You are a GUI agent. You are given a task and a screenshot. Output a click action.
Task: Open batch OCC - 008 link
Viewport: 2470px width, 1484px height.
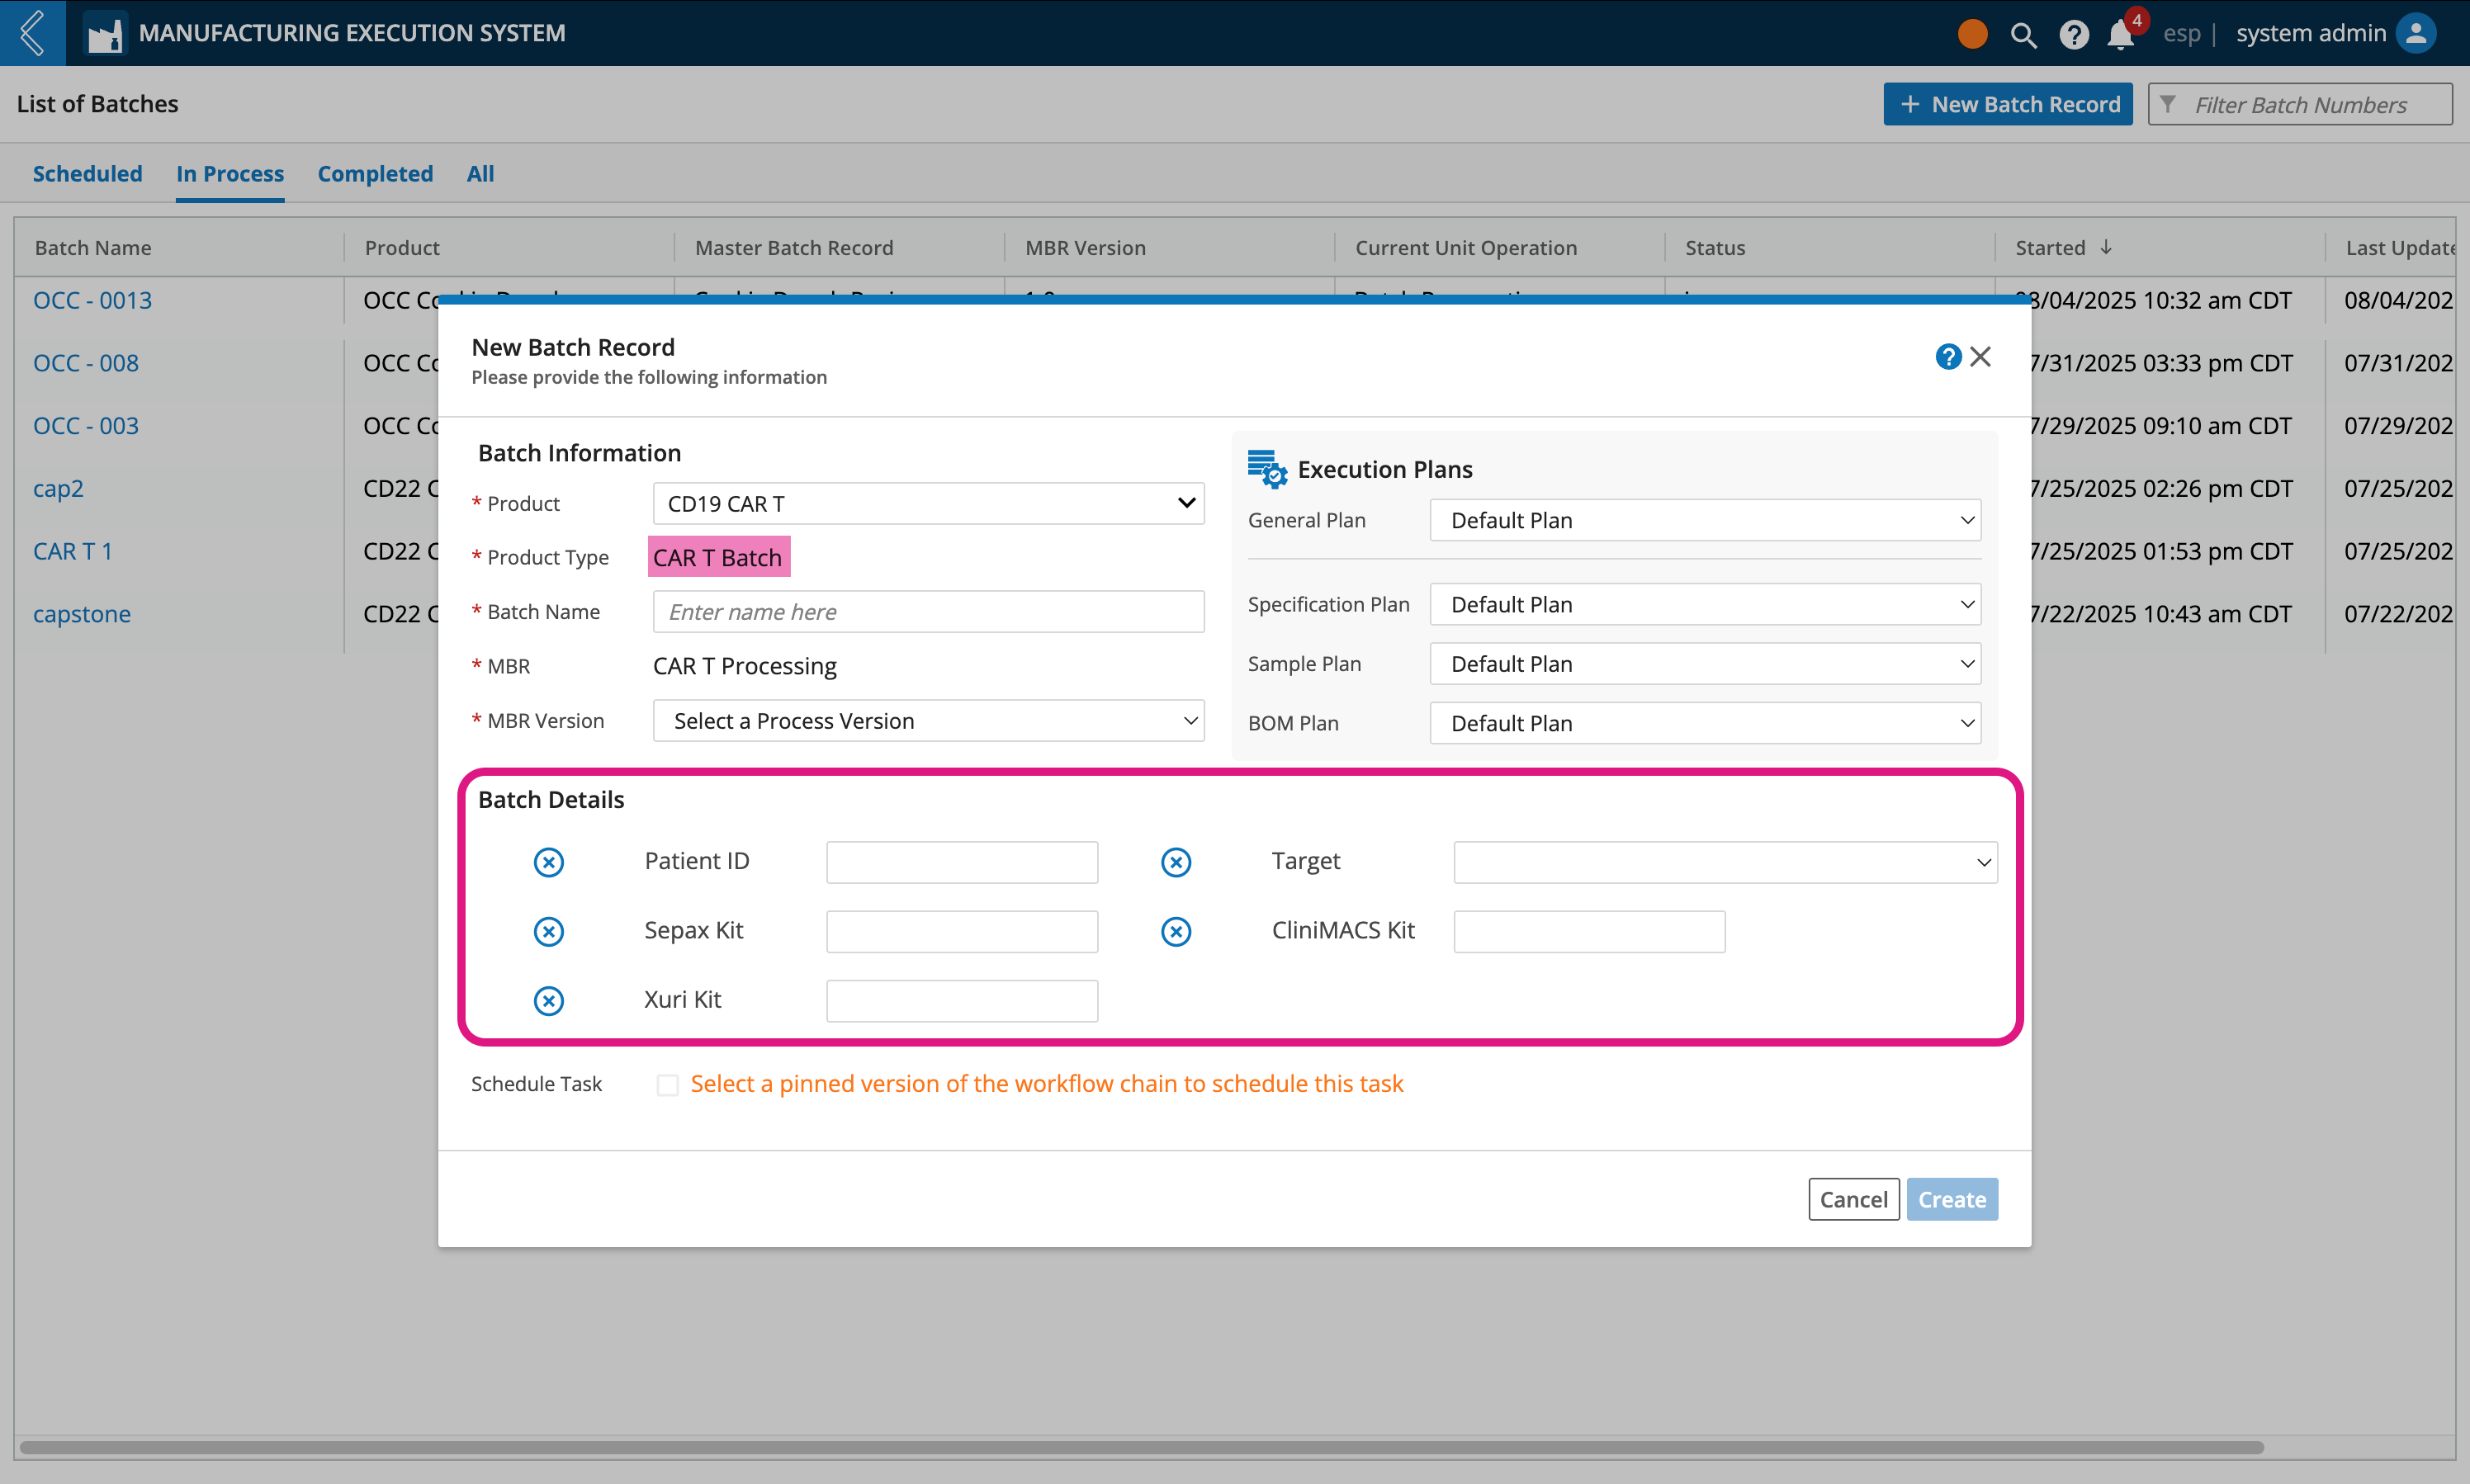coord(86,363)
